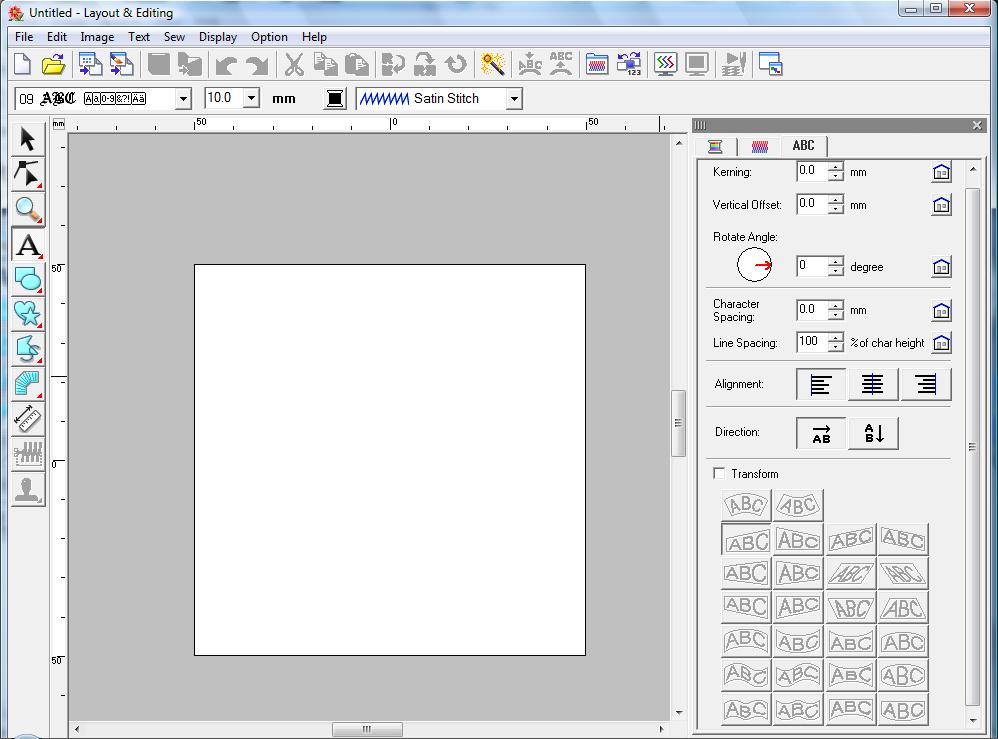Open the Display menu
The width and height of the screenshot is (998, 739).
(x=218, y=37)
